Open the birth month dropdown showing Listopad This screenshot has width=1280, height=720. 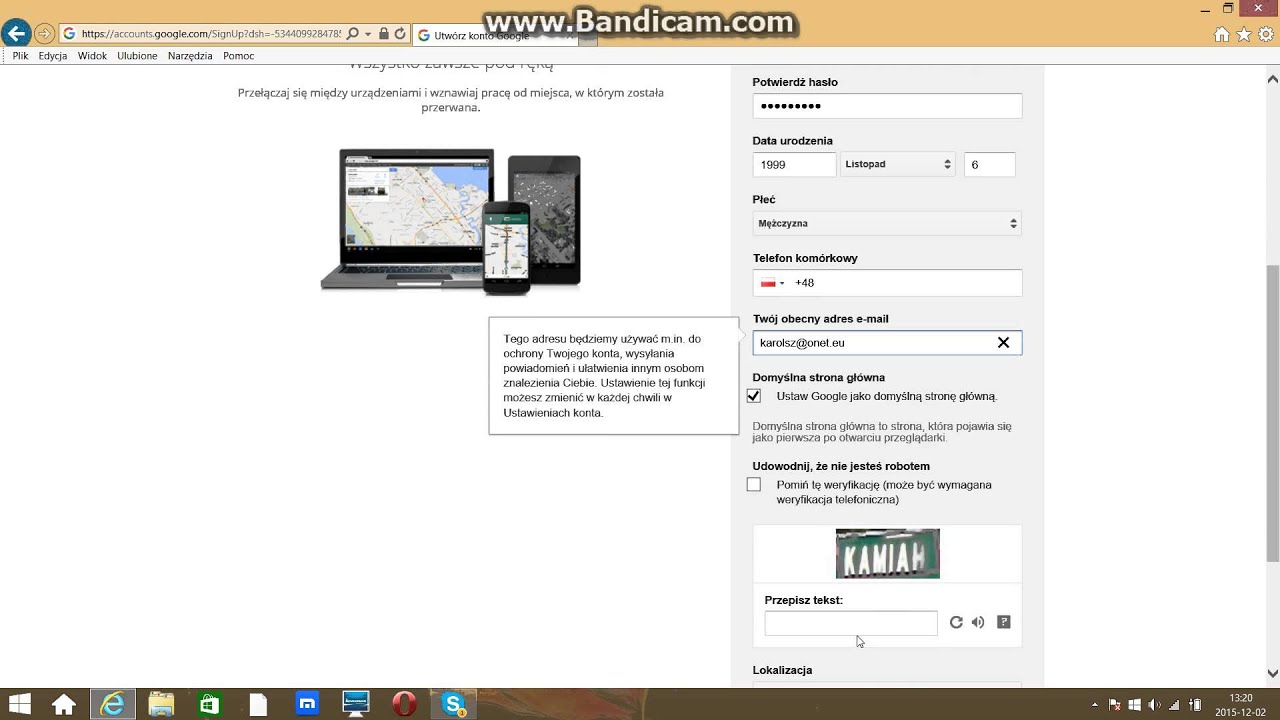898,164
